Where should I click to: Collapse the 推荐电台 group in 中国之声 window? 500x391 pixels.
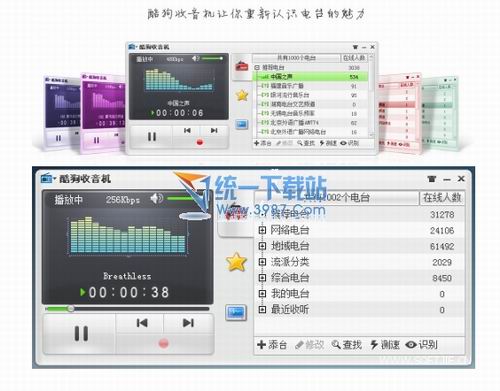click(x=257, y=68)
